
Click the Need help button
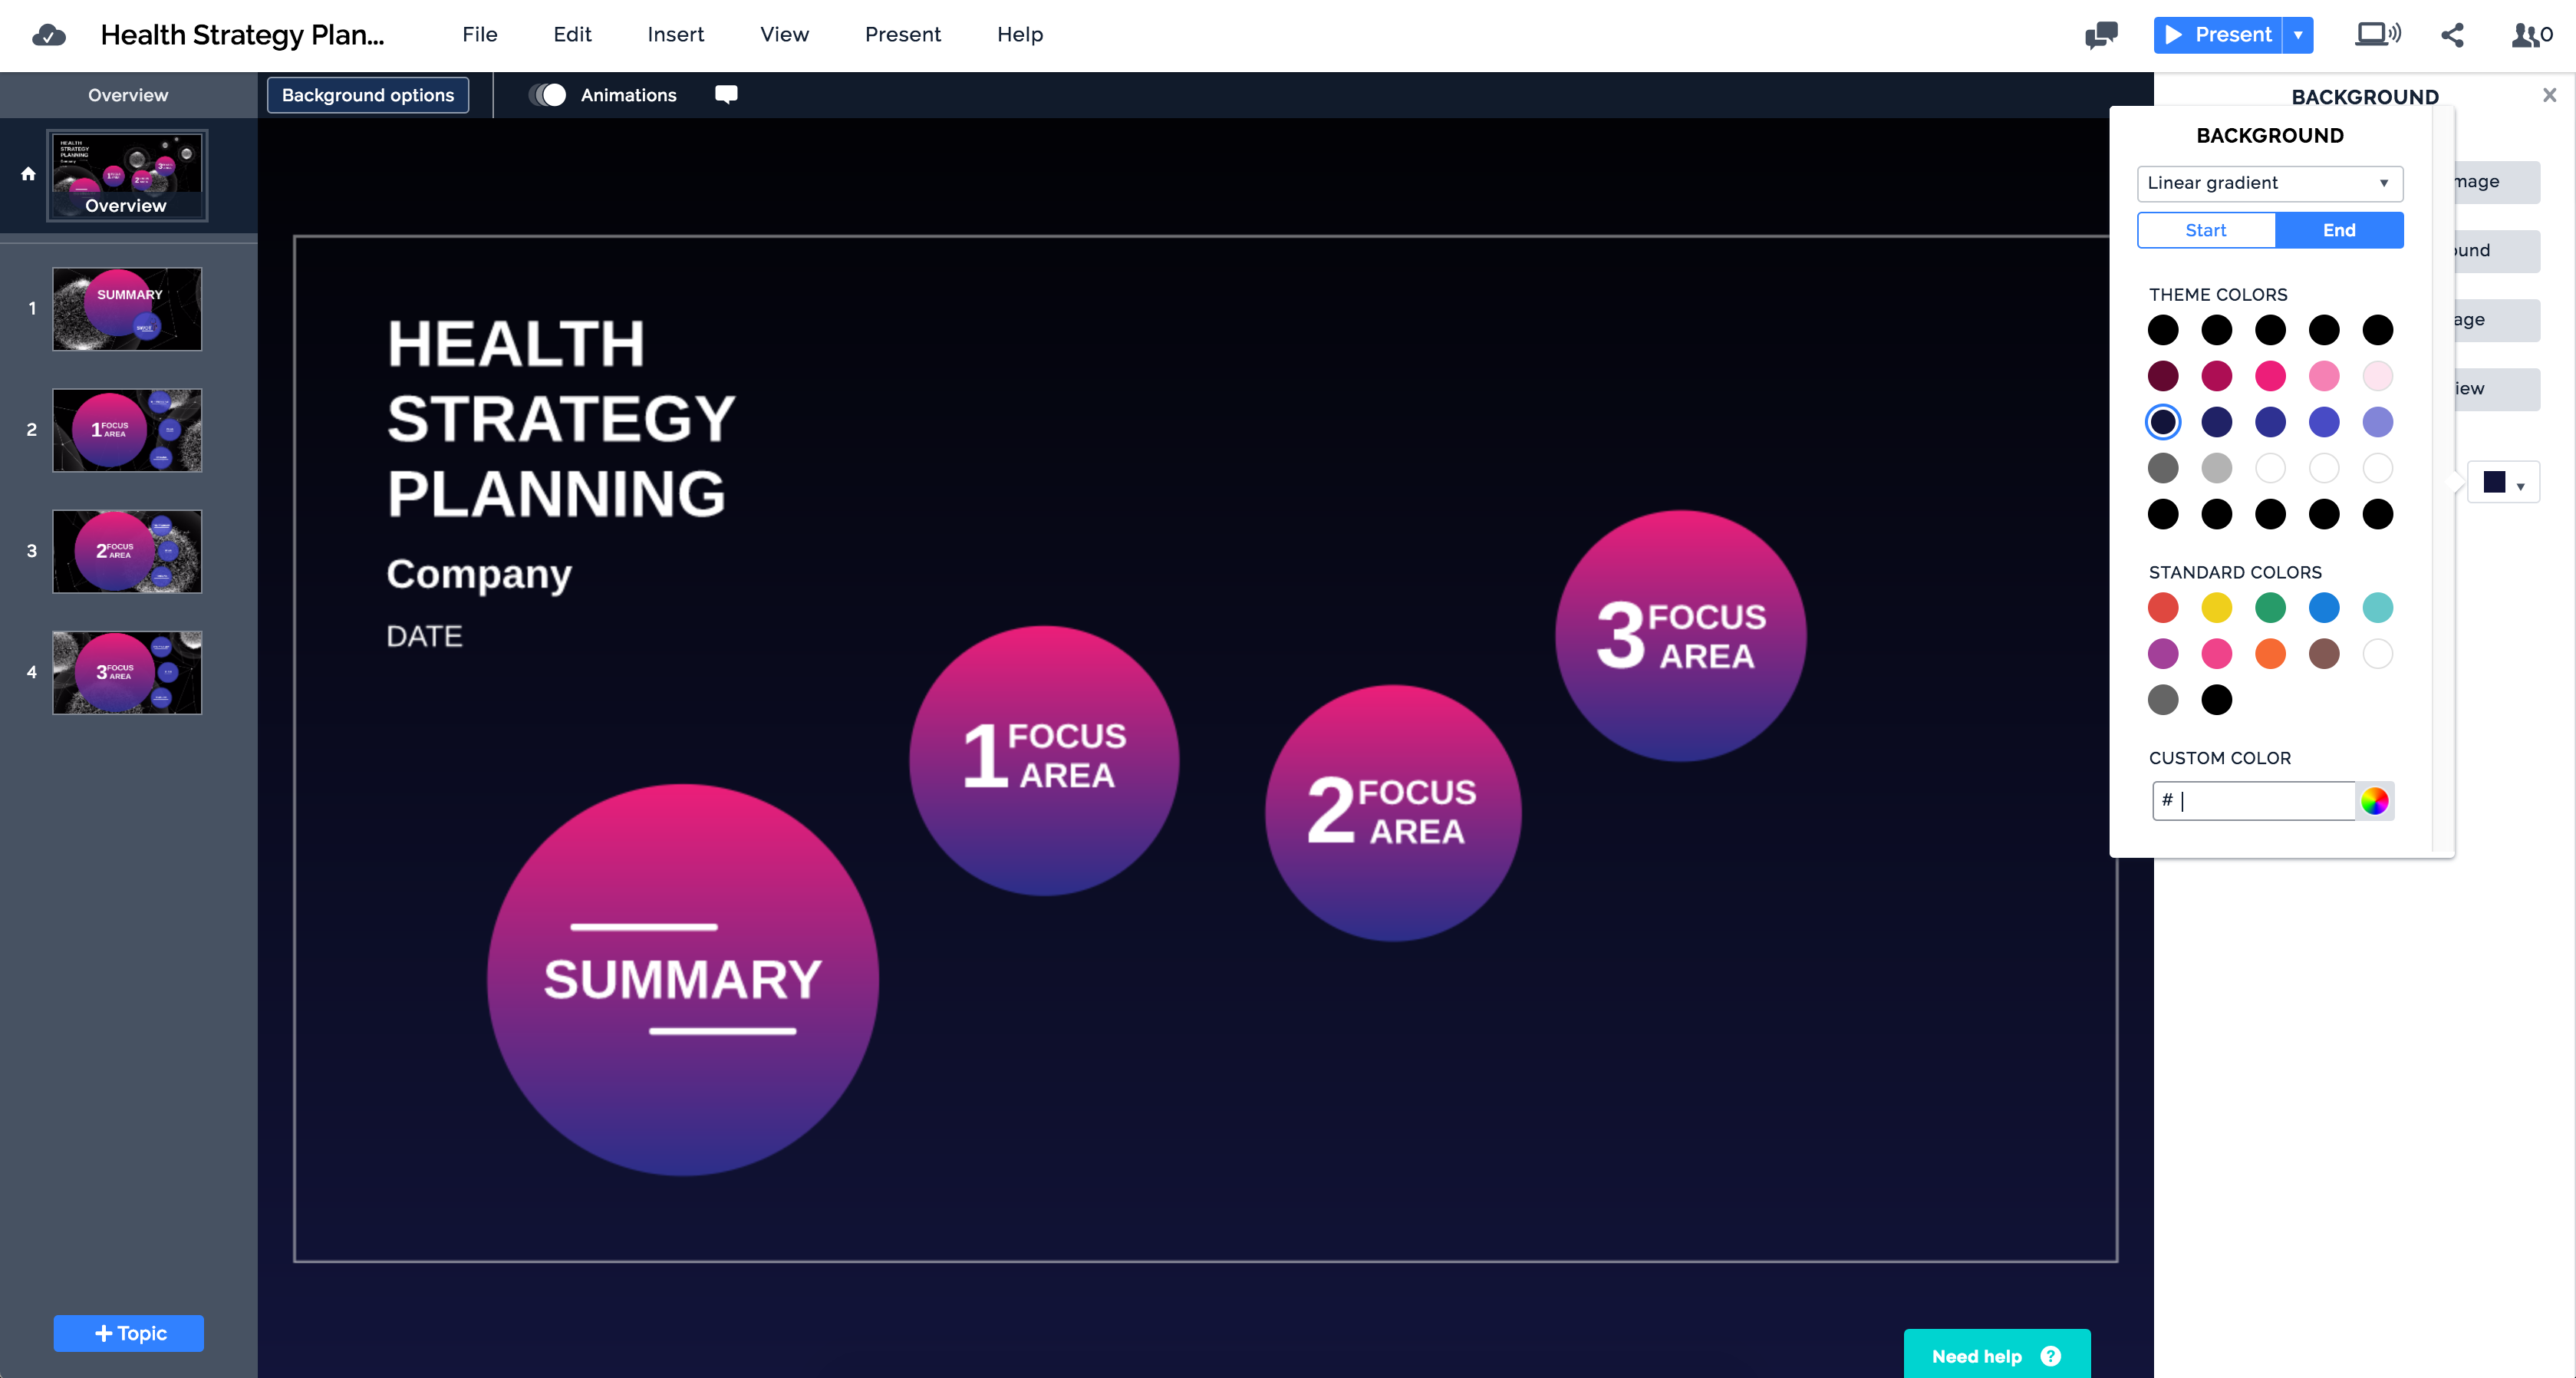pos(1995,1355)
